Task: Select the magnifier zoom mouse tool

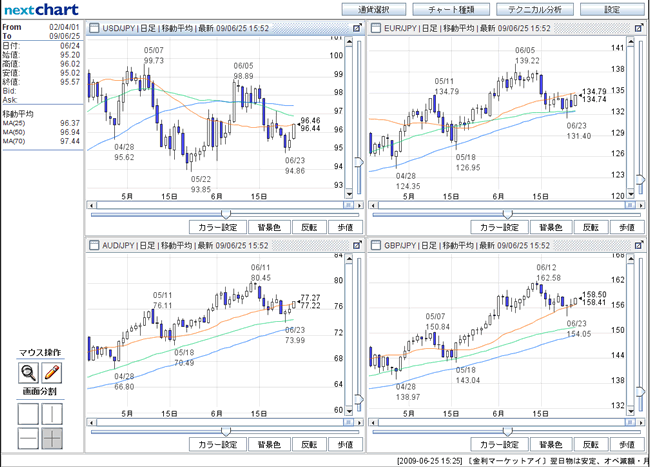Action: tap(28, 373)
